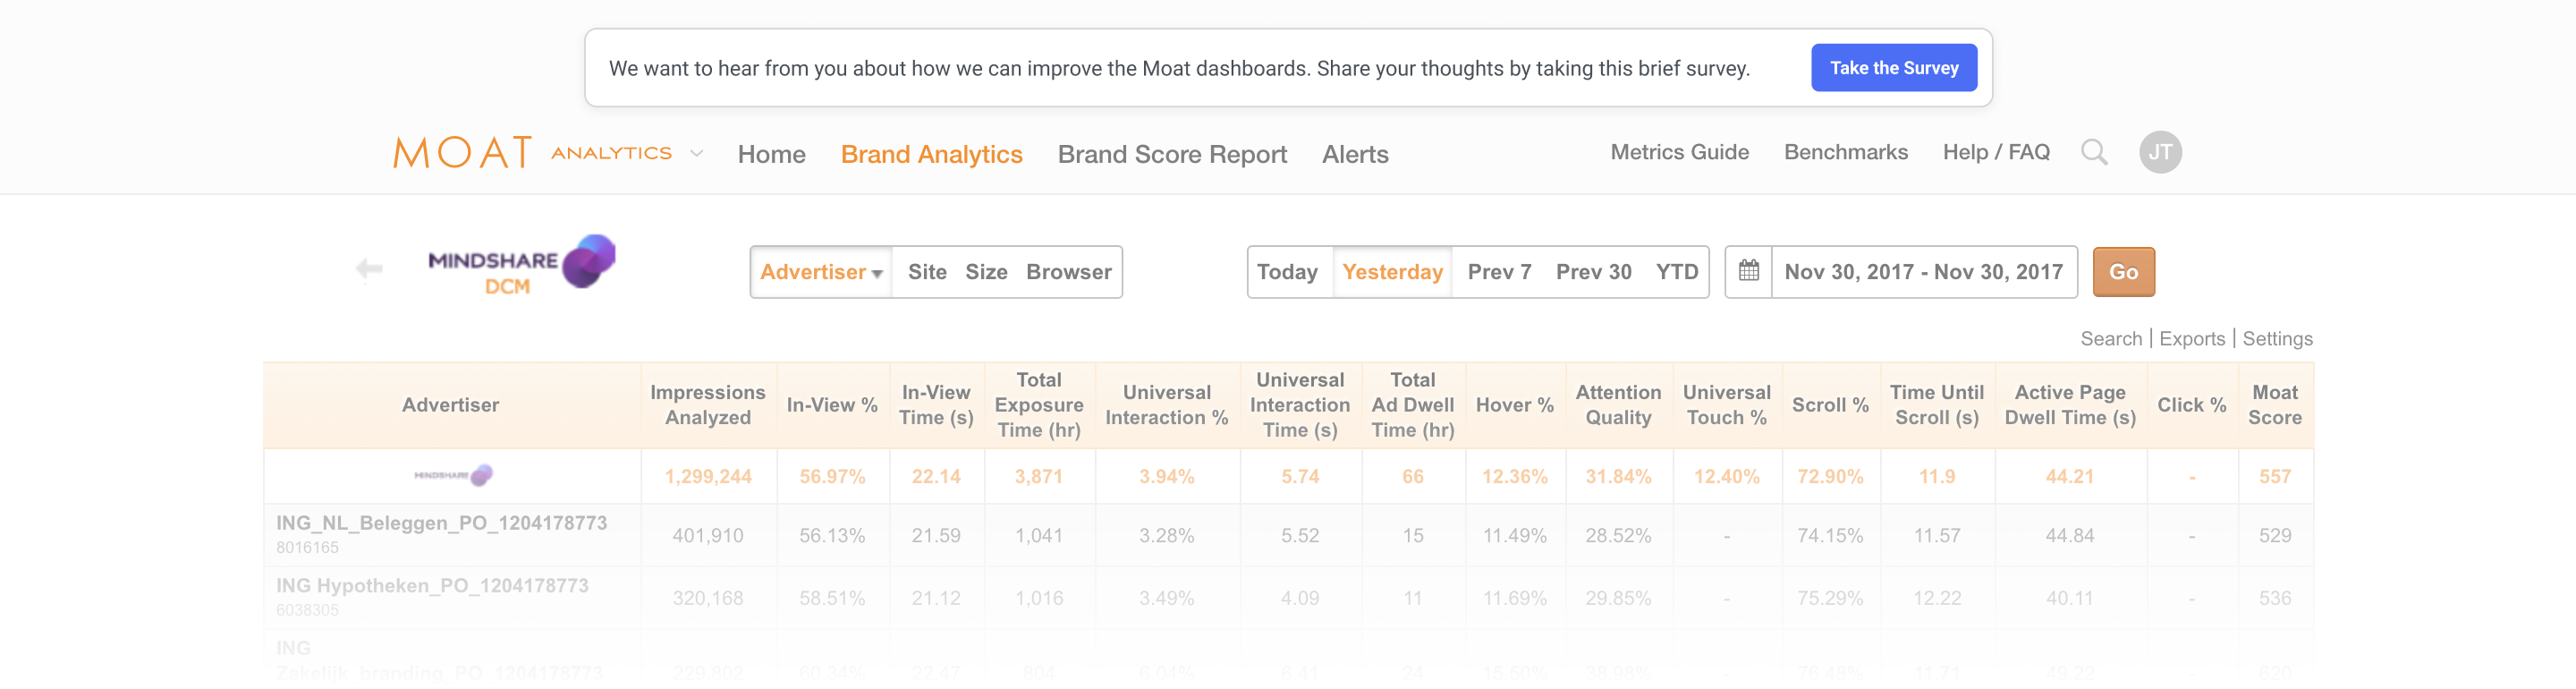Expand the Analytics product dropdown chevron

pos(697,153)
